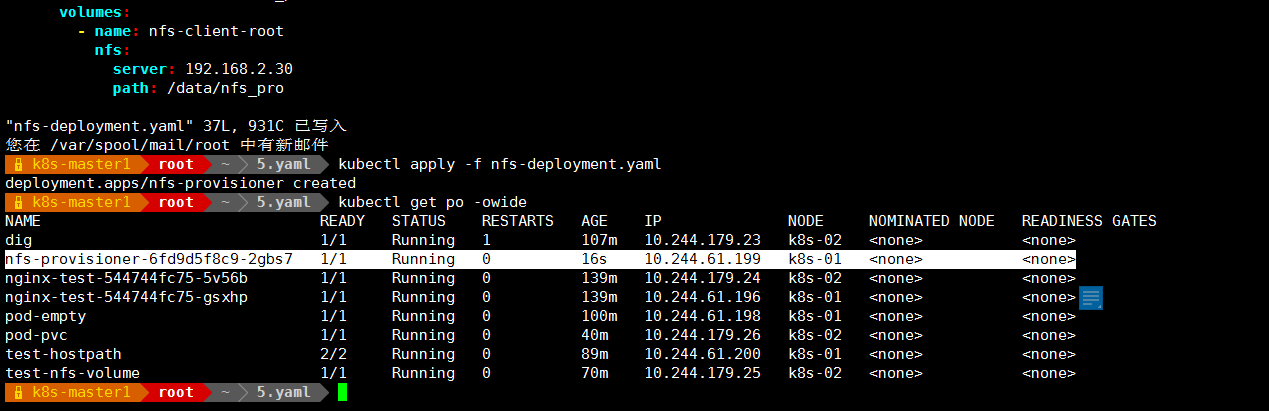
Task: Click the kubectl apply -f nfs-deployment.yaml command
Action: 500,164
